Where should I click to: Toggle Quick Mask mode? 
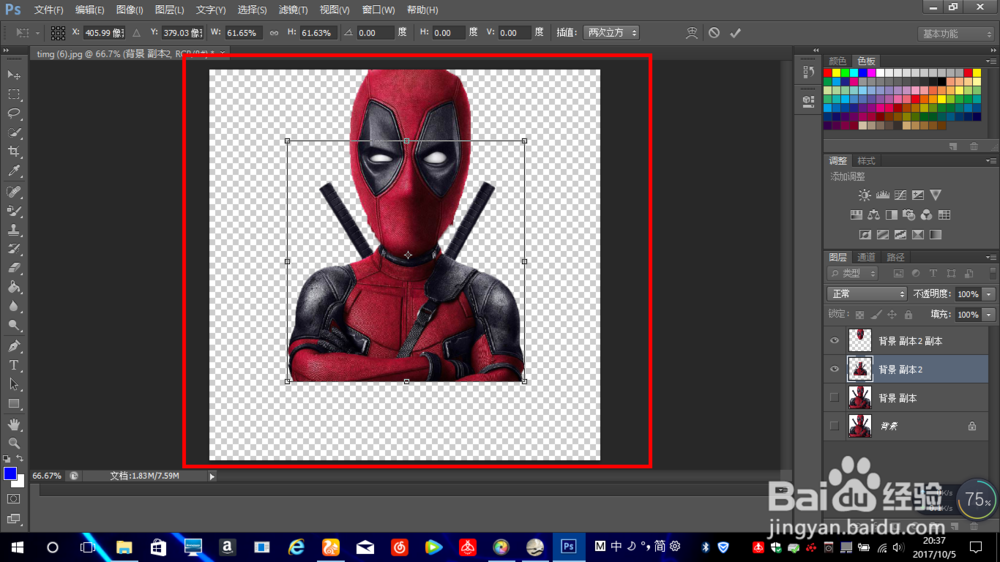(x=13, y=499)
